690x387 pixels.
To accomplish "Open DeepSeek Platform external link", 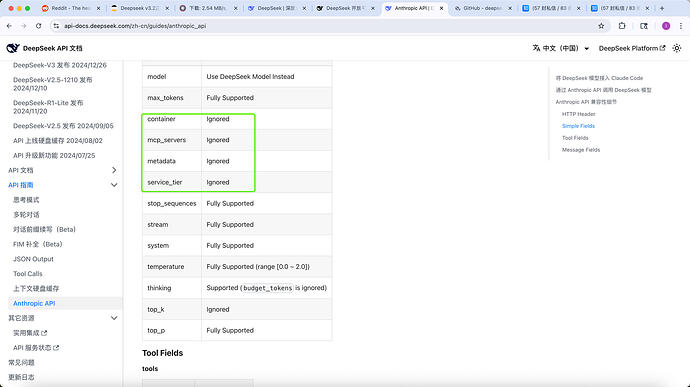I will tap(632, 48).
